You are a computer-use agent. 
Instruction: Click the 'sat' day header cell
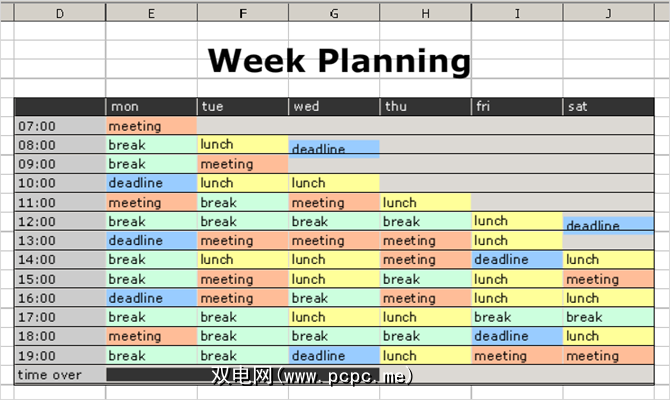609,107
